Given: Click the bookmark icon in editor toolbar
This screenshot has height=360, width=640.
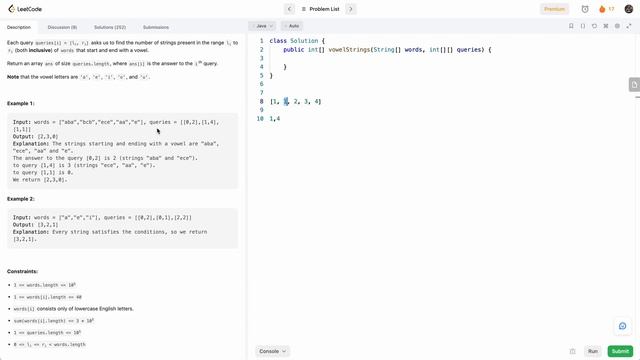Looking at the screenshot, I should (x=571, y=26).
